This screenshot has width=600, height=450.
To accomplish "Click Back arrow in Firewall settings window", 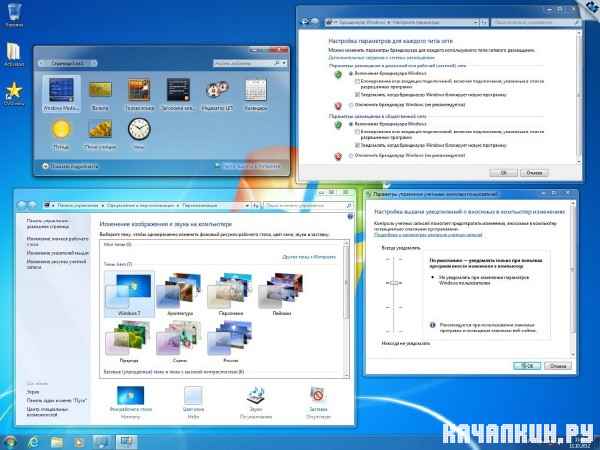I will 305,22.
